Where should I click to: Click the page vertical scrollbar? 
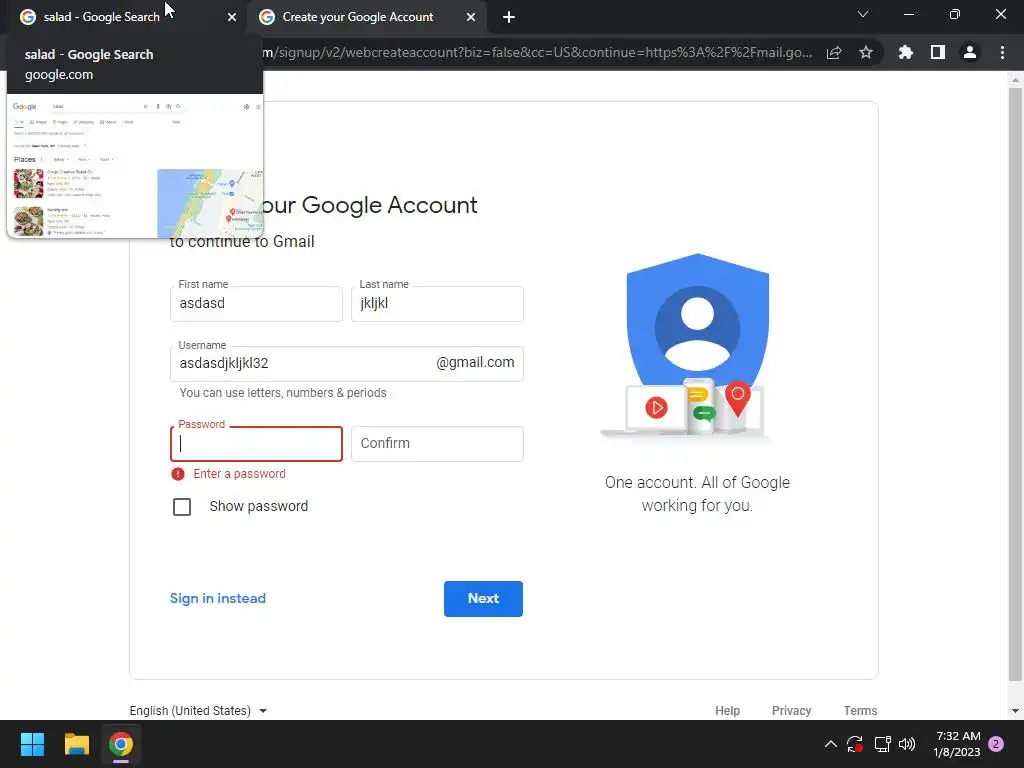[x=1015, y=384]
